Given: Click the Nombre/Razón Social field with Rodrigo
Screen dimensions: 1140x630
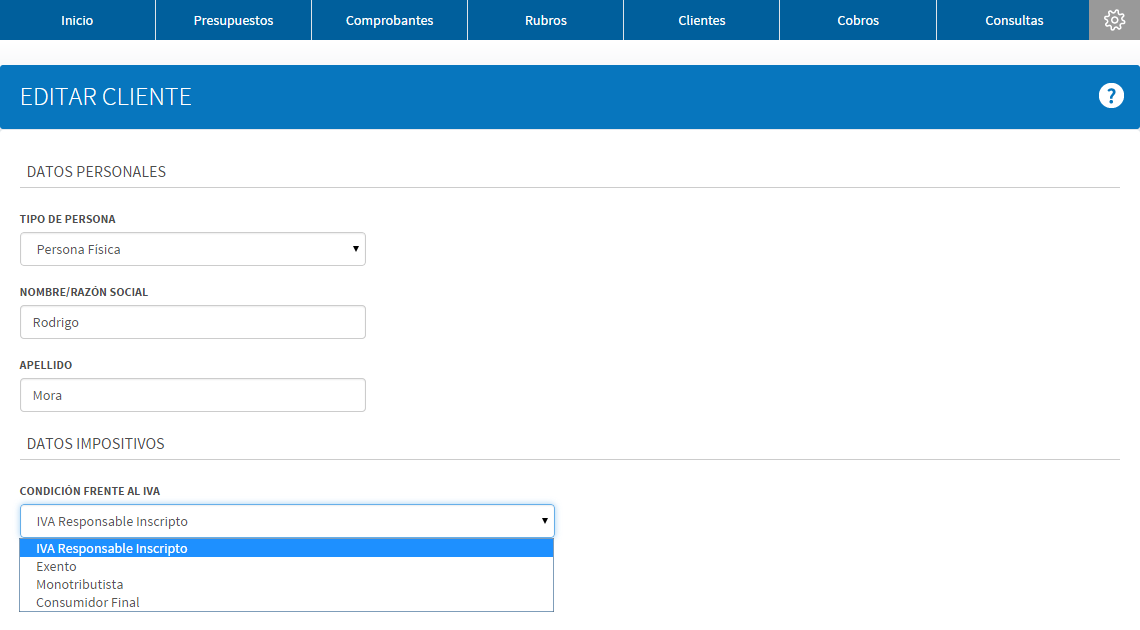Looking at the screenshot, I should (x=193, y=322).
